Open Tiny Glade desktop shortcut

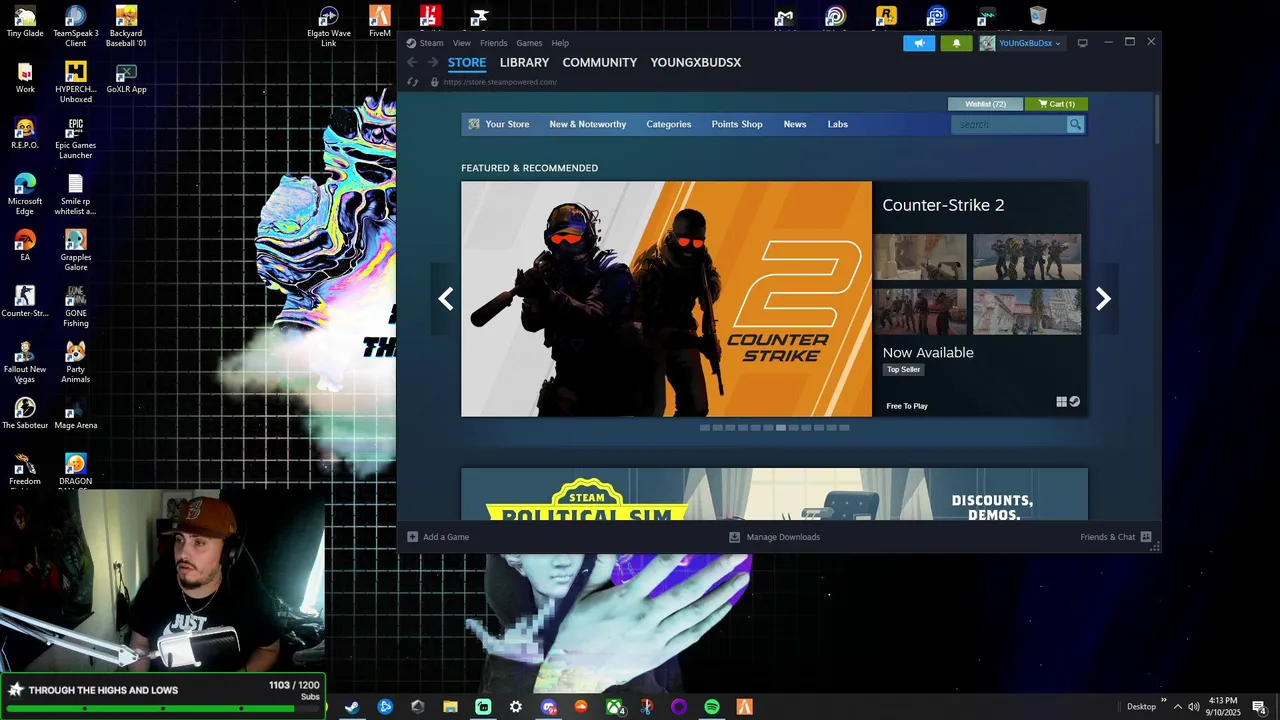pyautogui.click(x=25, y=22)
